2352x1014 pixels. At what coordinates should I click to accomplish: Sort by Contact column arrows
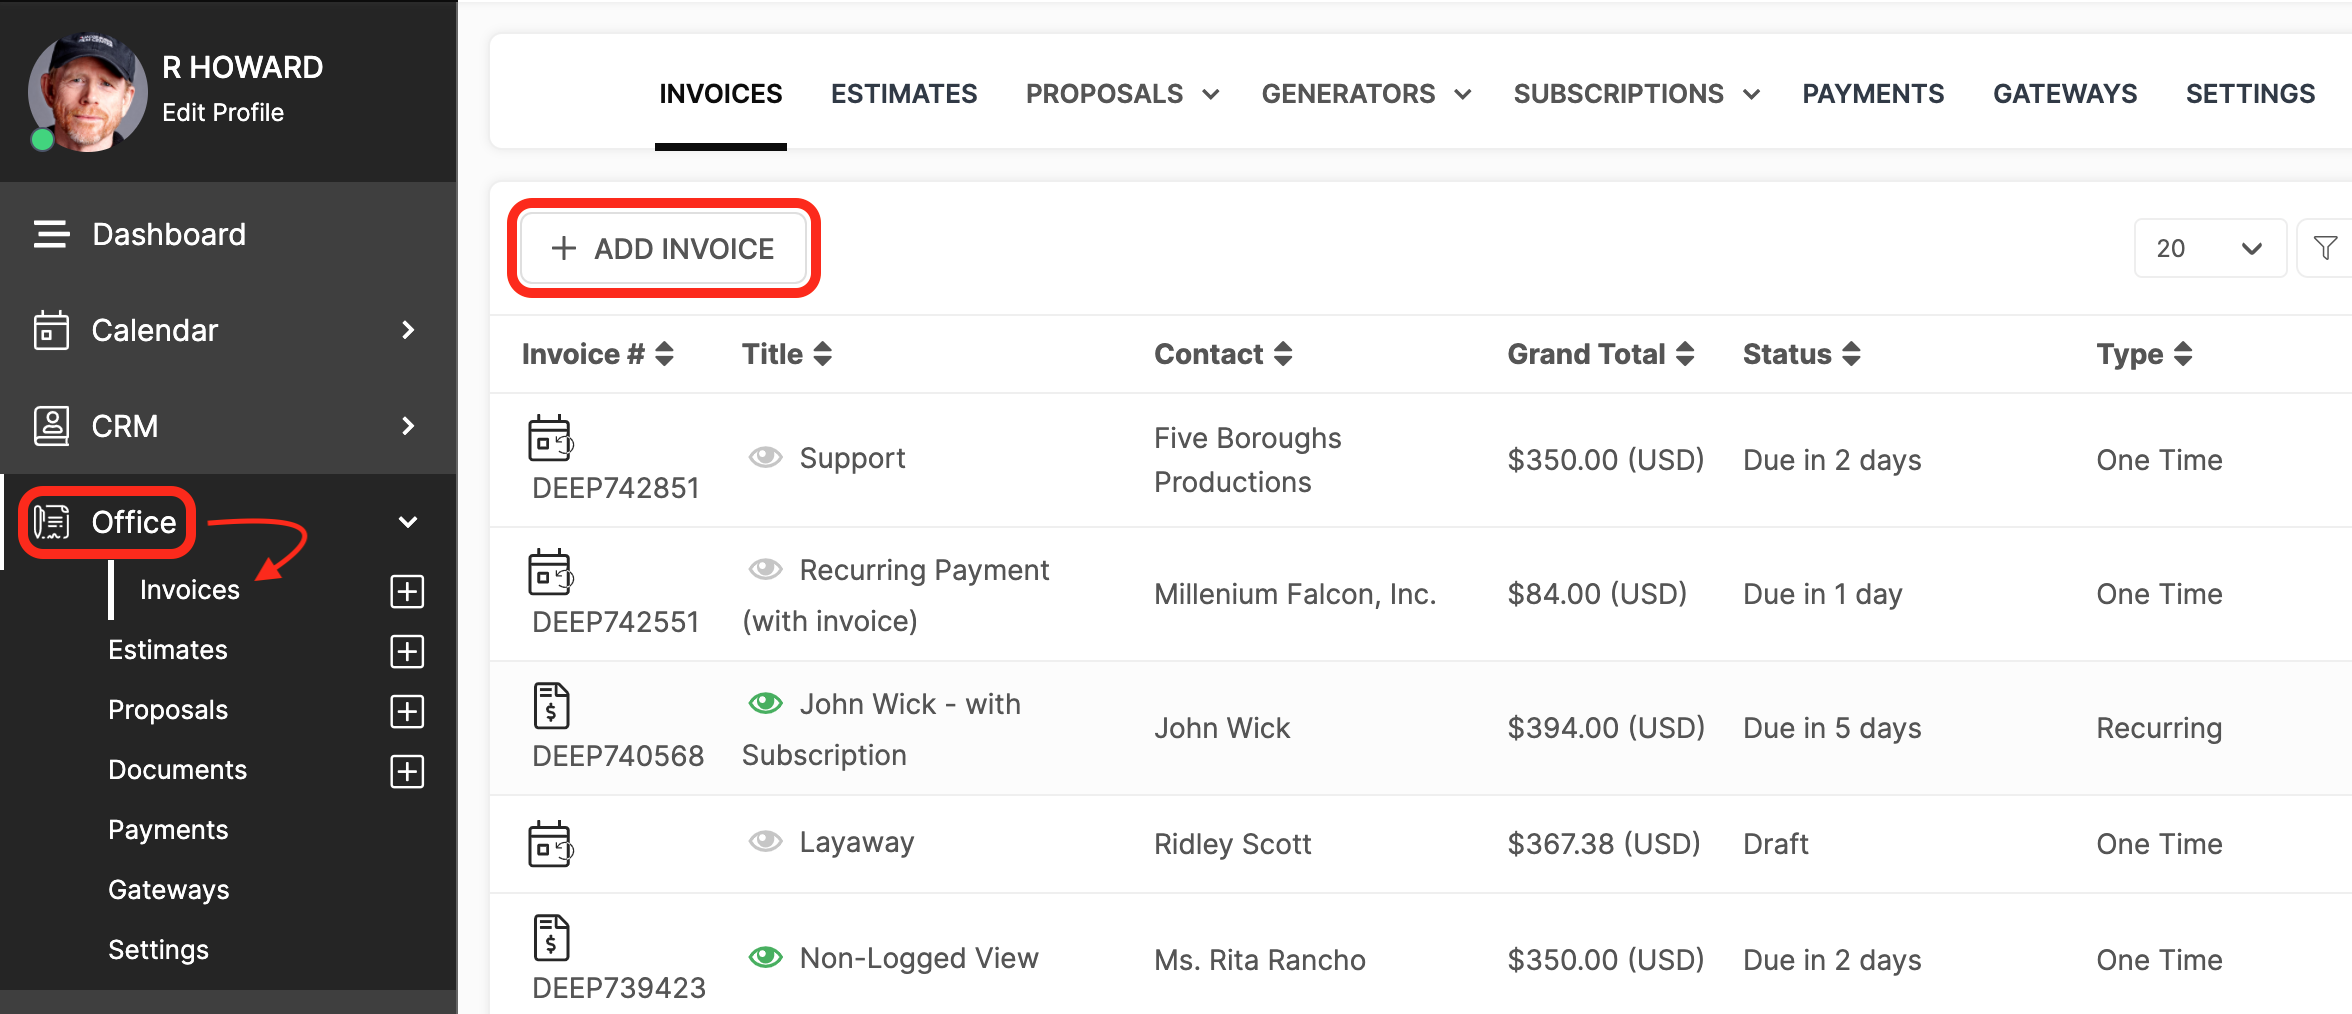point(1283,354)
